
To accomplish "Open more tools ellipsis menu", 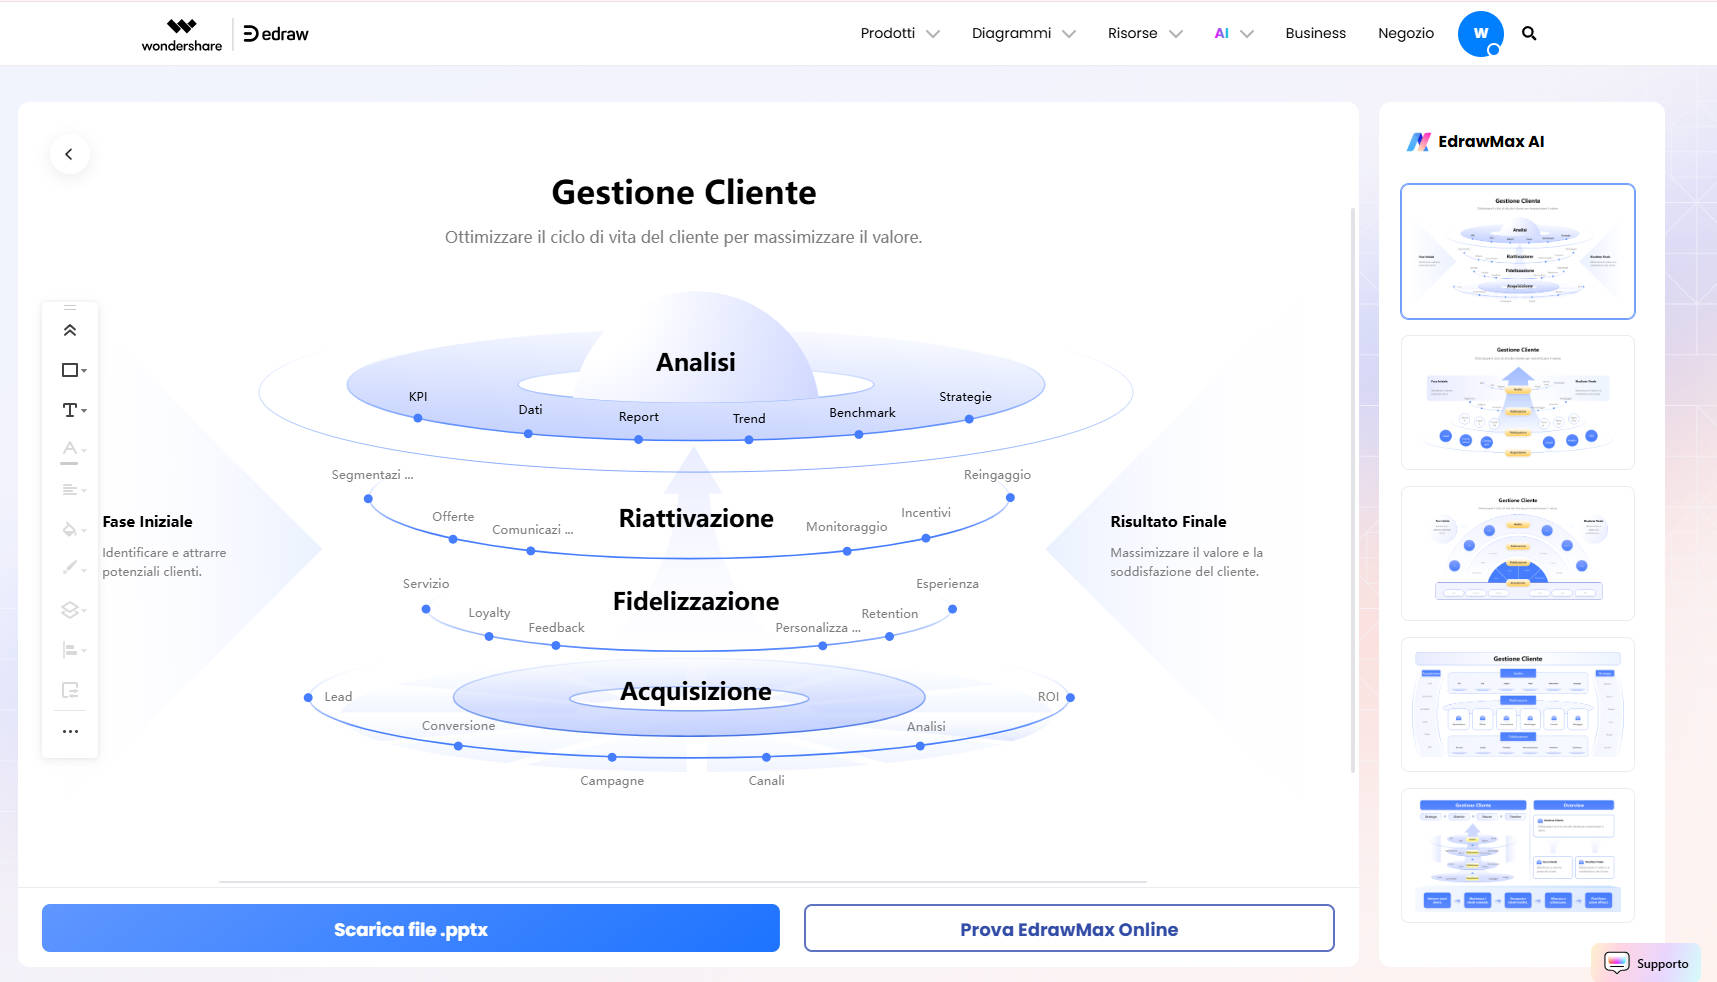I will click(70, 731).
